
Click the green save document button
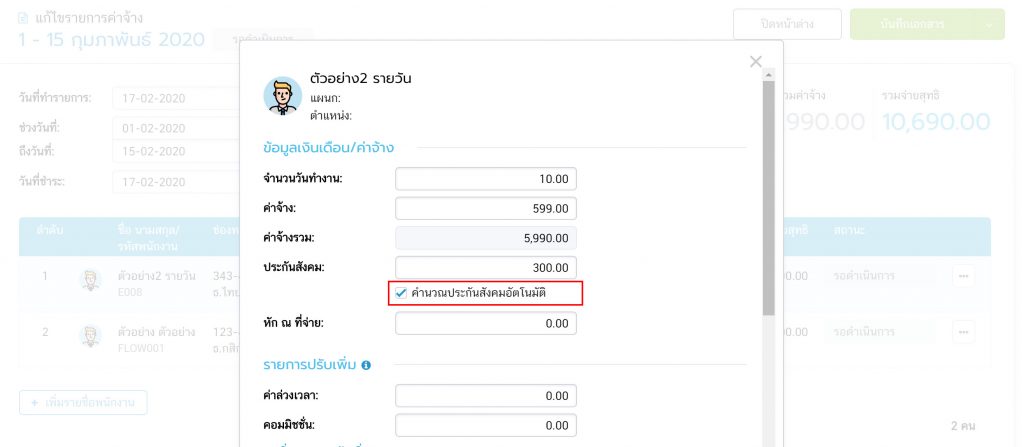click(x=912, y=24)
